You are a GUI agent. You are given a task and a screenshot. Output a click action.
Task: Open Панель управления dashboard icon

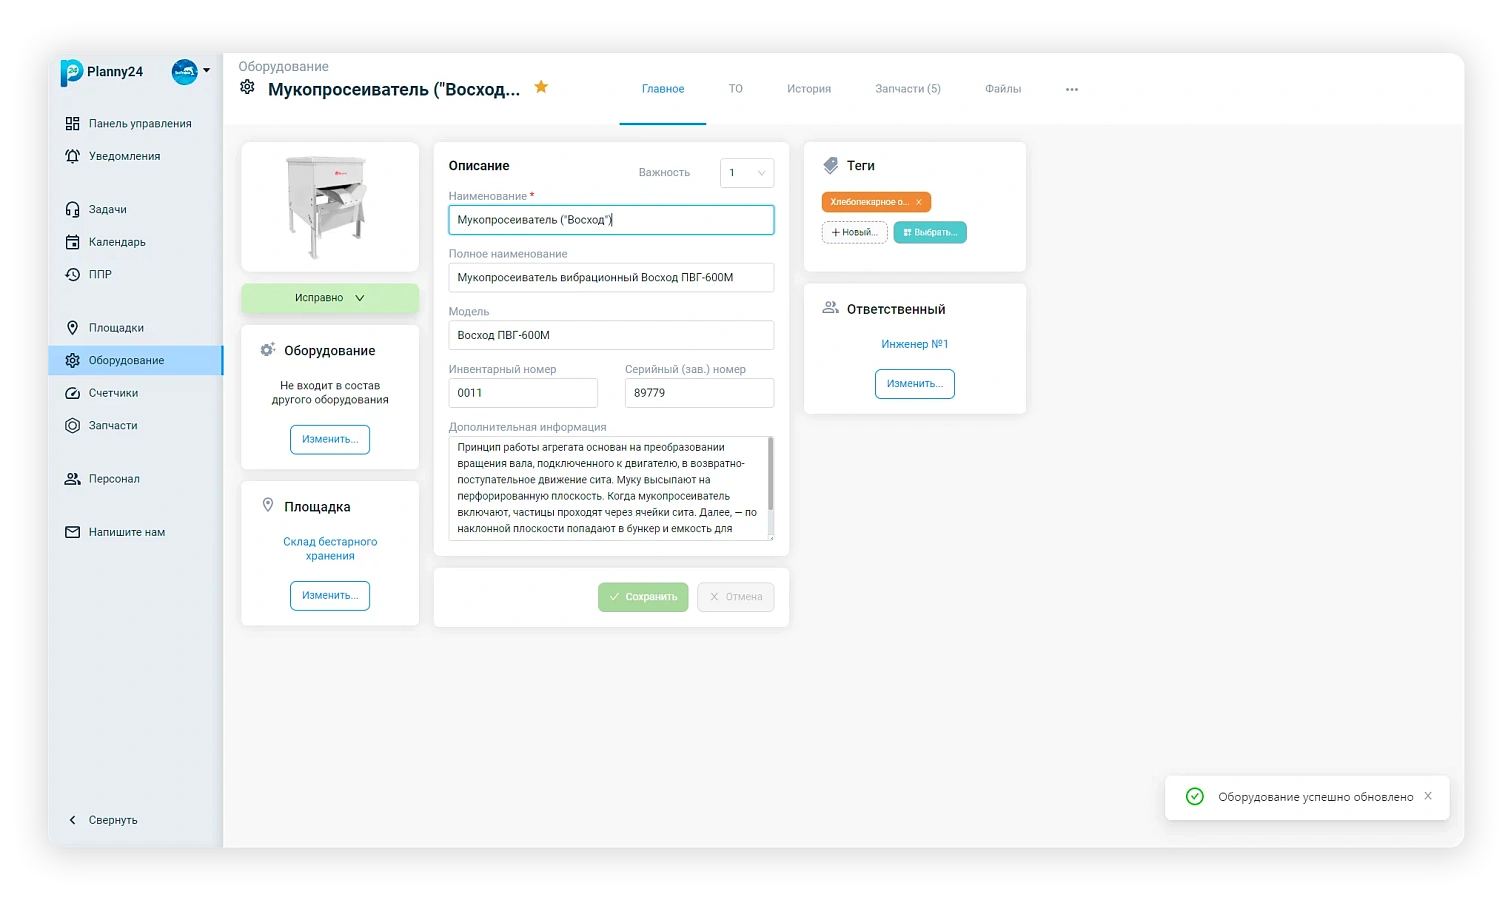pyautogui.click(x=72, y=124)
